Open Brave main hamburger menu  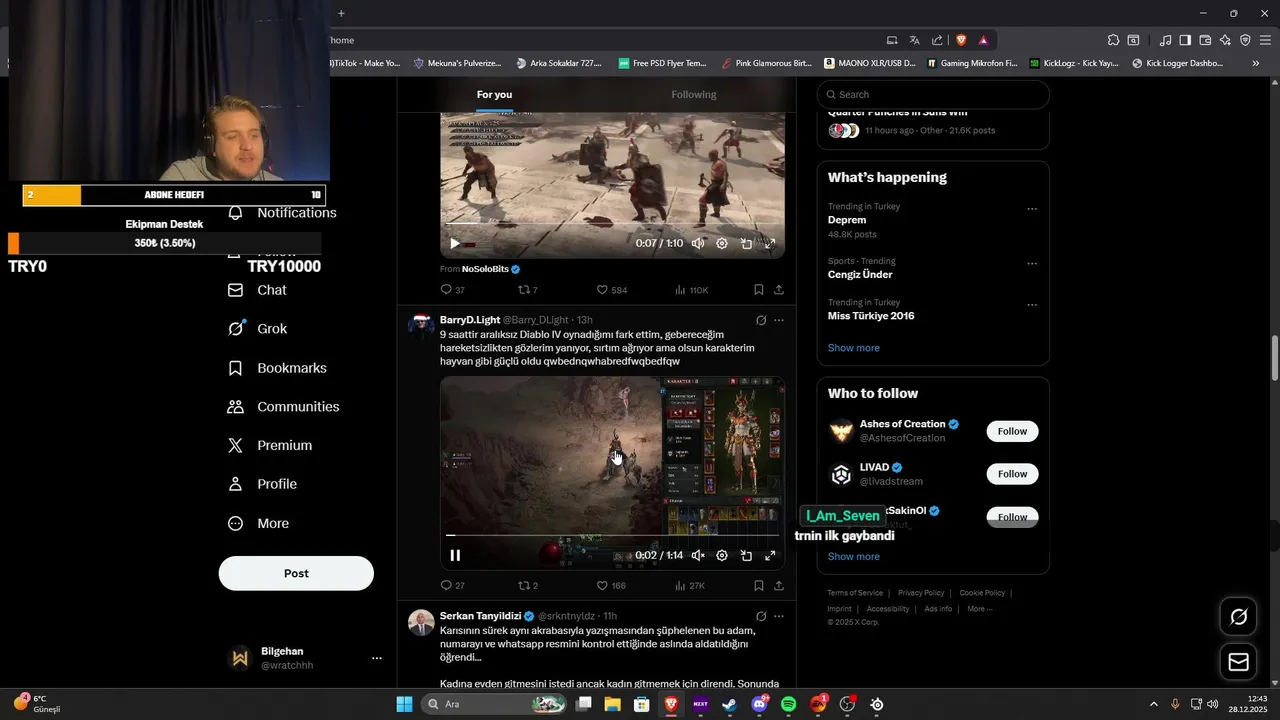click(x=1266, y=40)
